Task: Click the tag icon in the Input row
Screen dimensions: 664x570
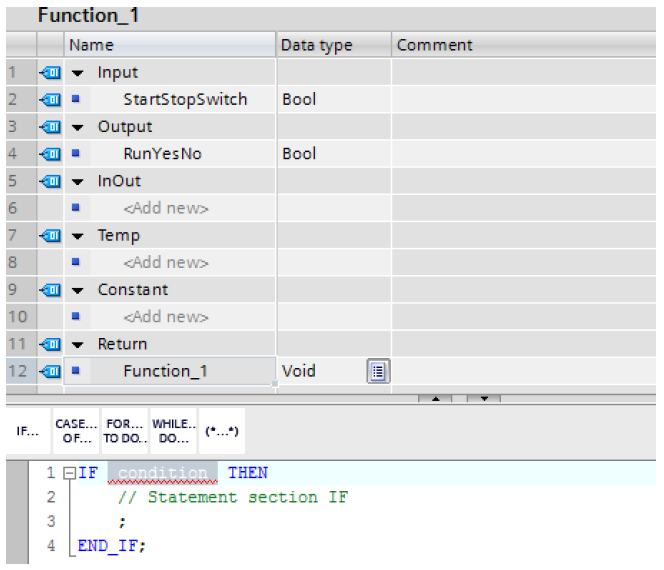Action: tap(50, 73)
